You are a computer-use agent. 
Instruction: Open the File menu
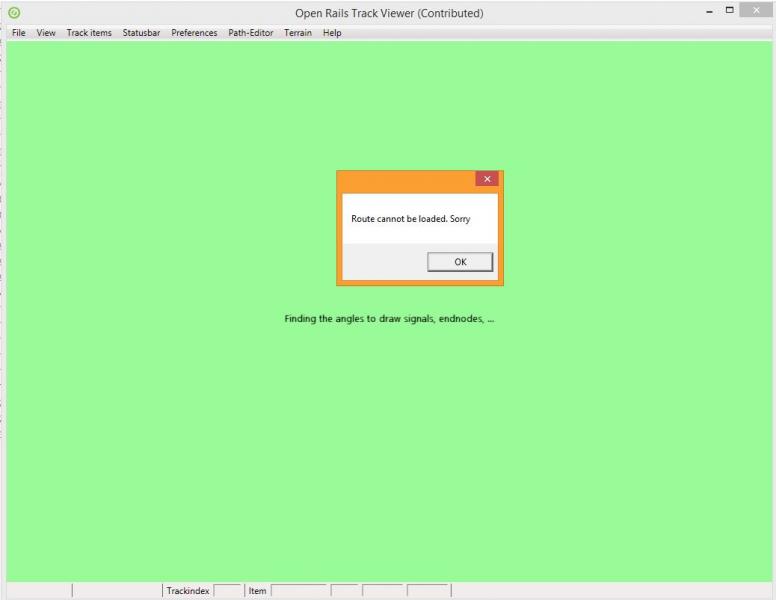click(18, 33)
